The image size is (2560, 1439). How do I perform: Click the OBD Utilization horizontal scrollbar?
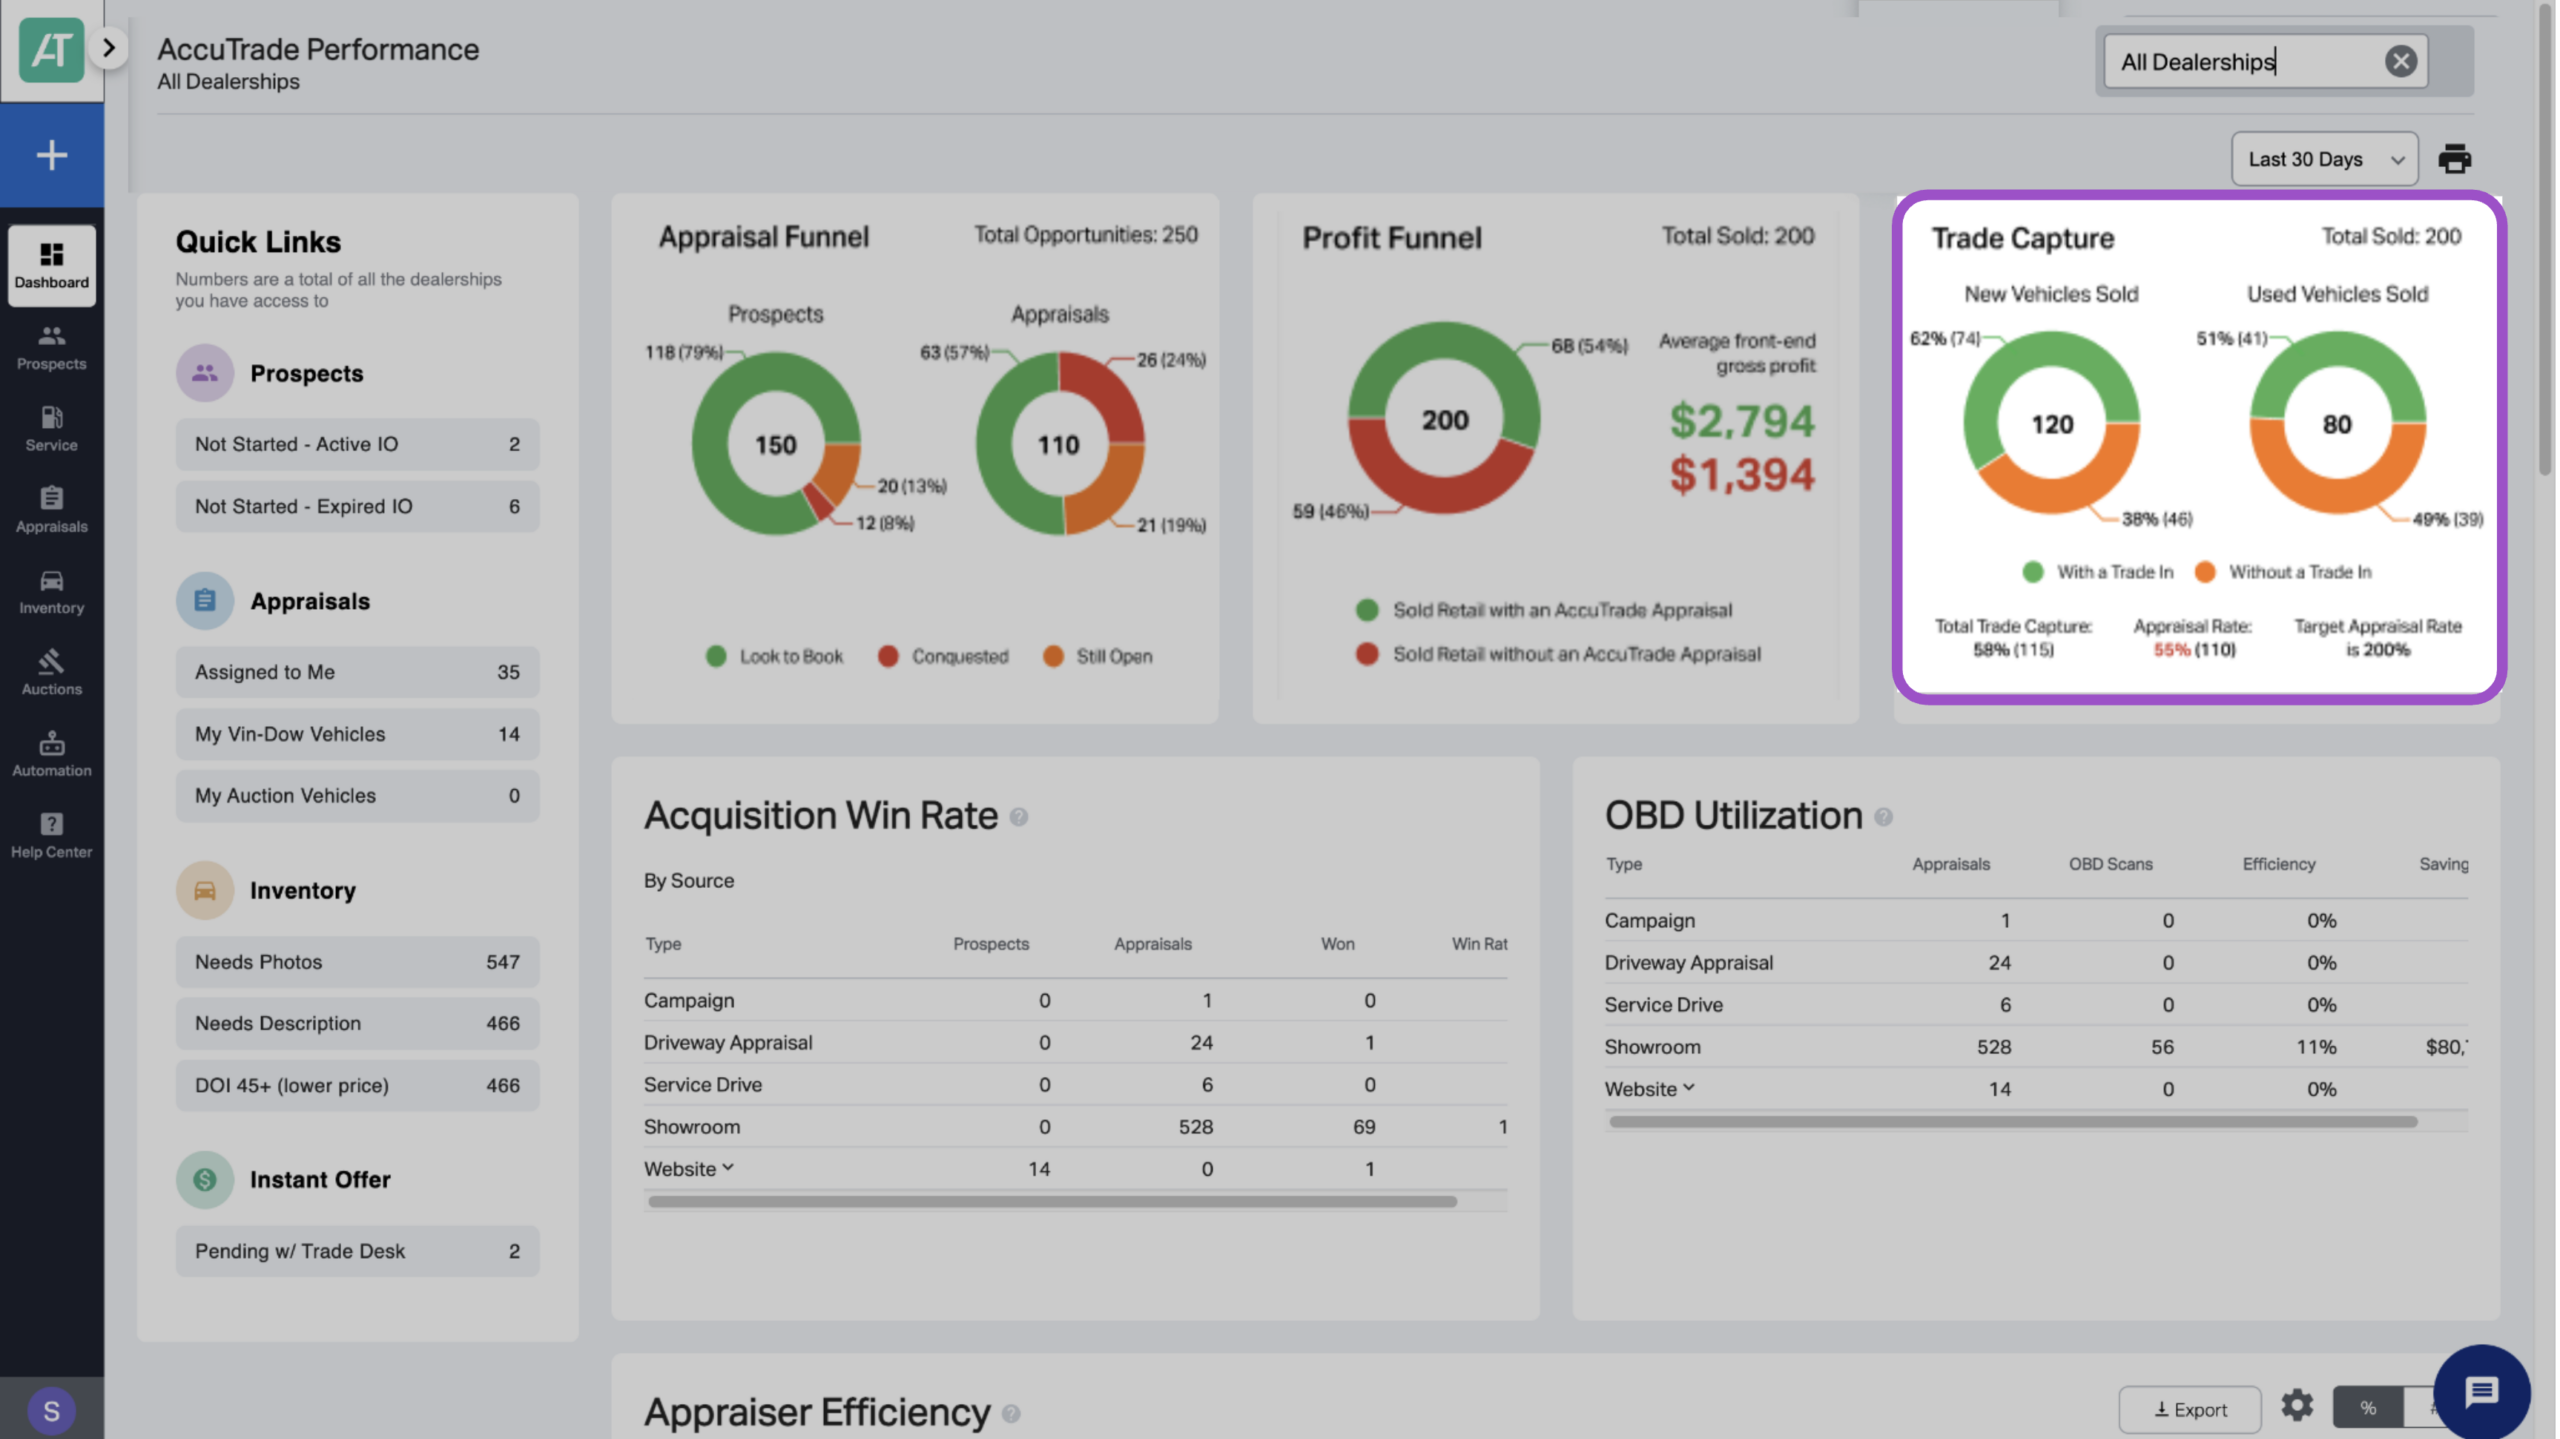click(x=2013, y=1122)
